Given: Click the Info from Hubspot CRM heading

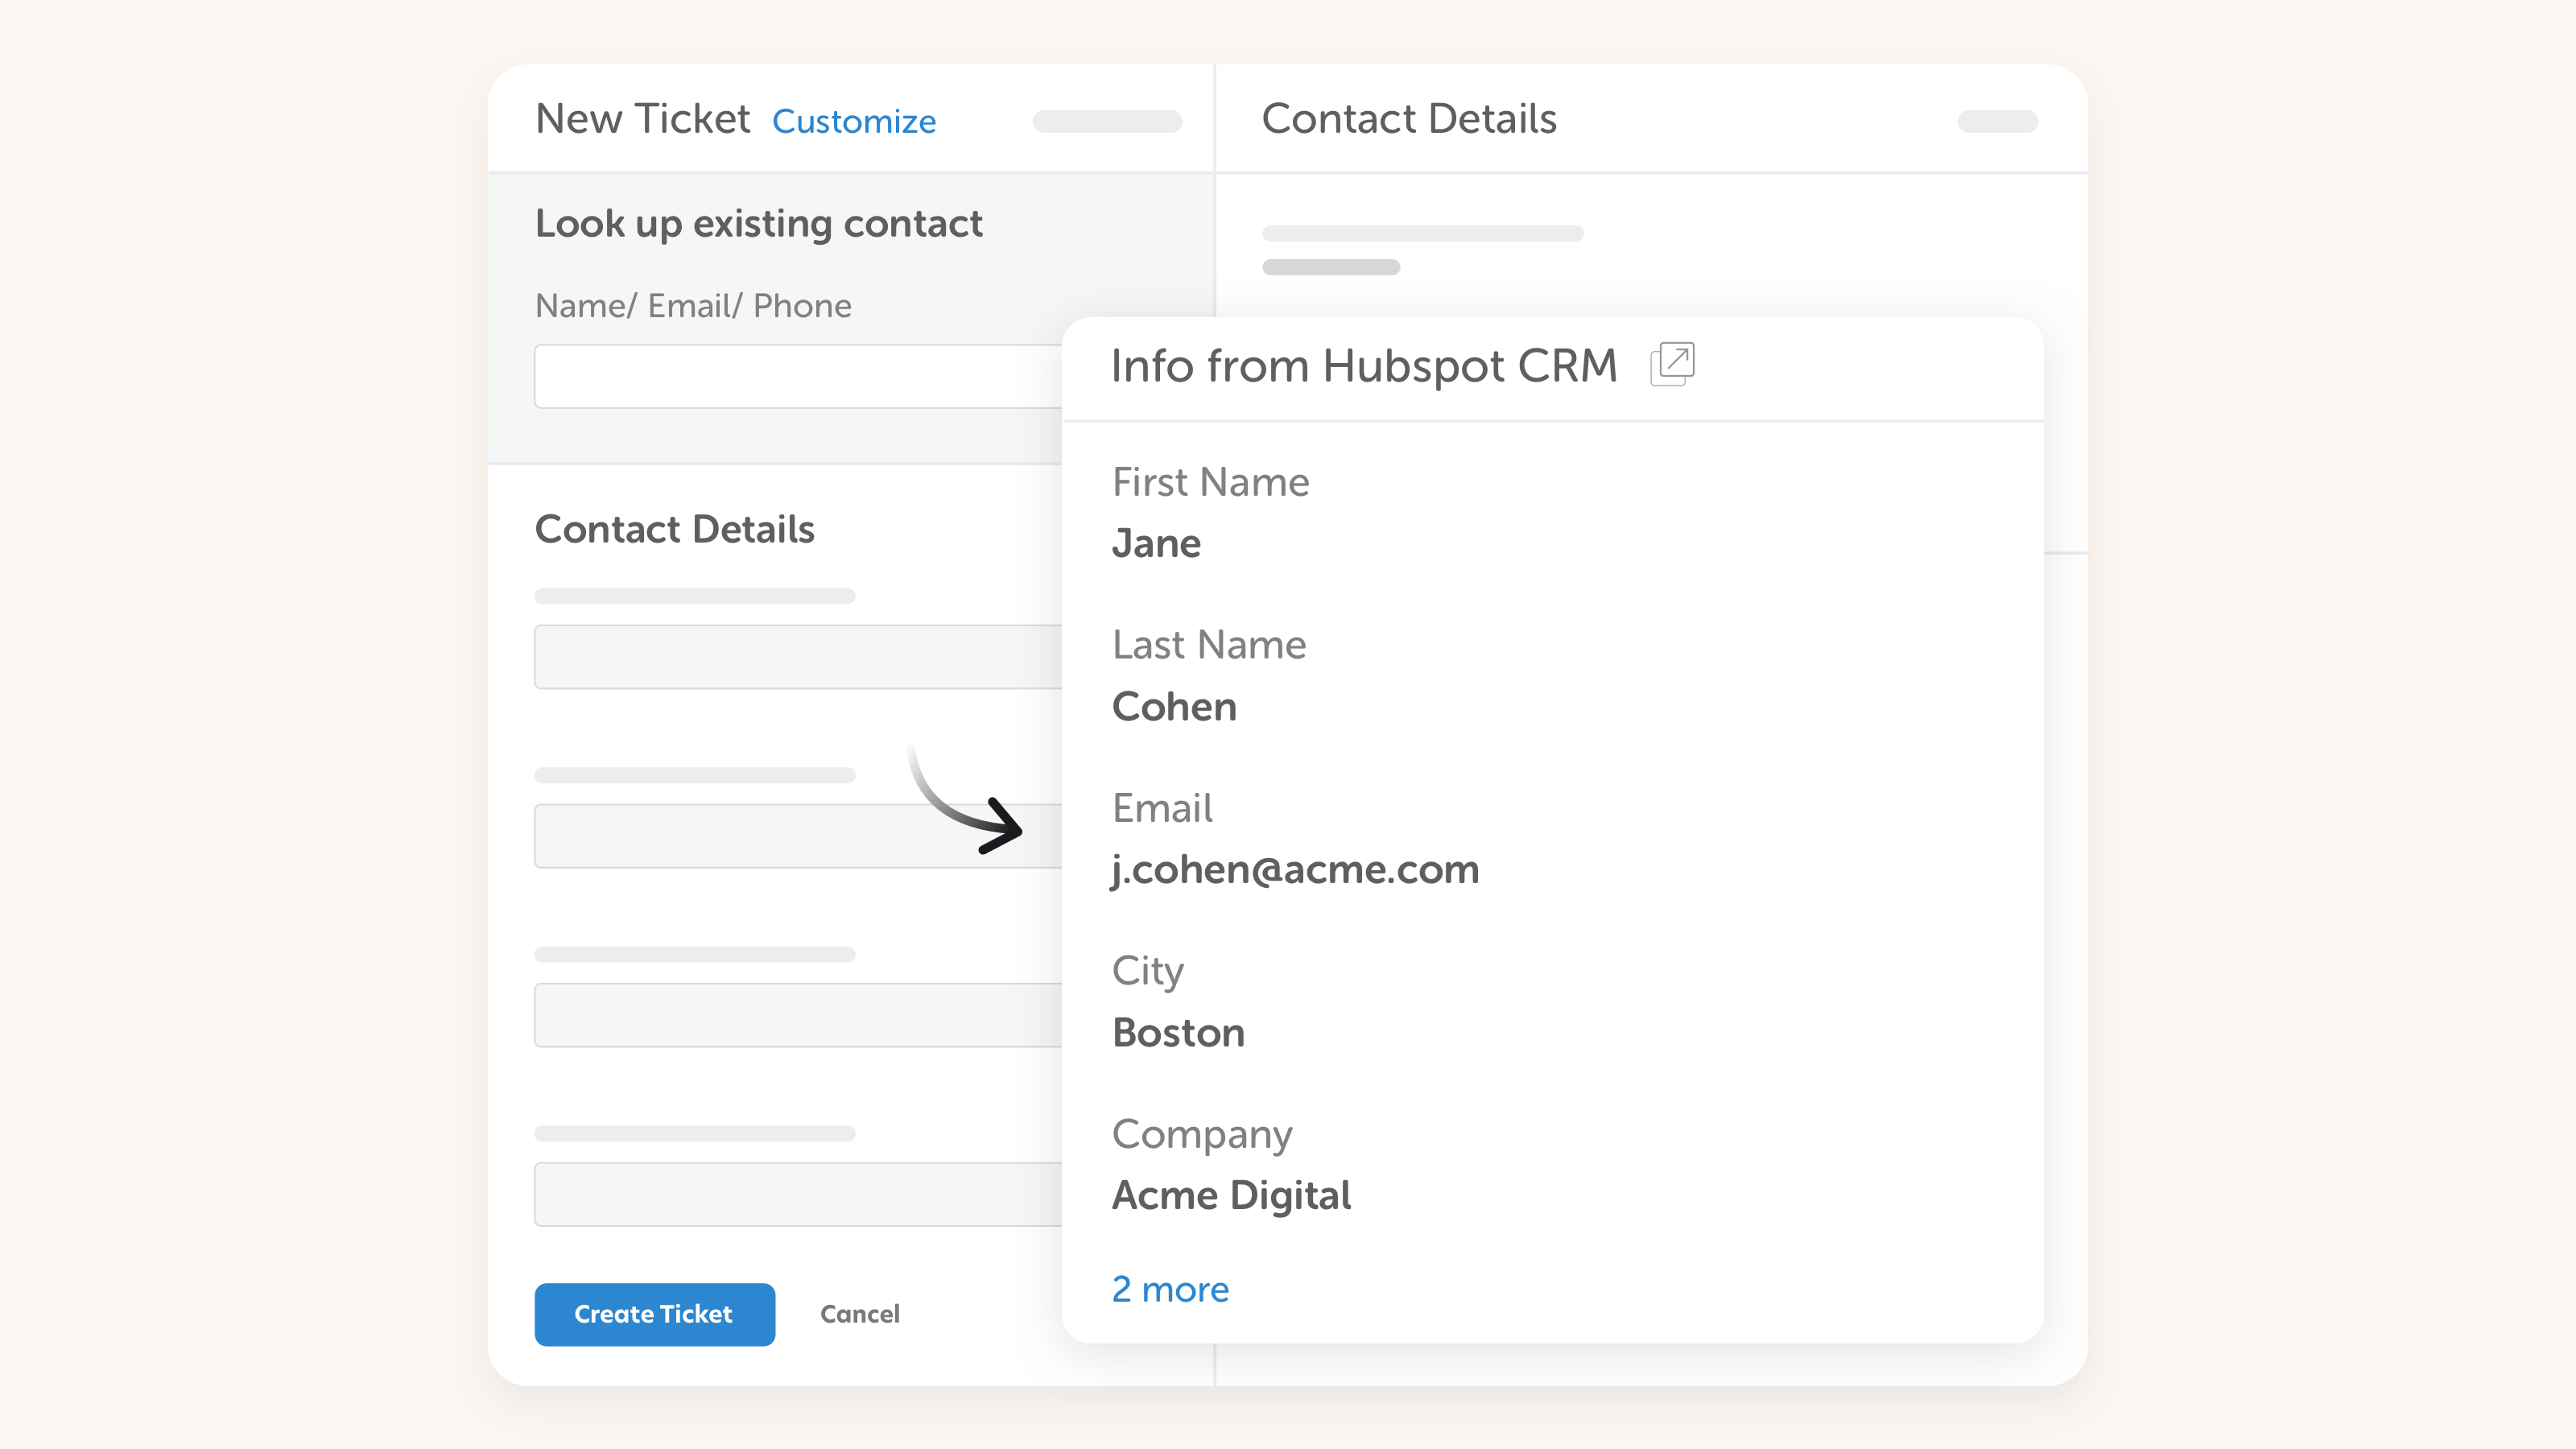Looking at the screenshot, I should pyautogui.click(x=1364, y=366).
